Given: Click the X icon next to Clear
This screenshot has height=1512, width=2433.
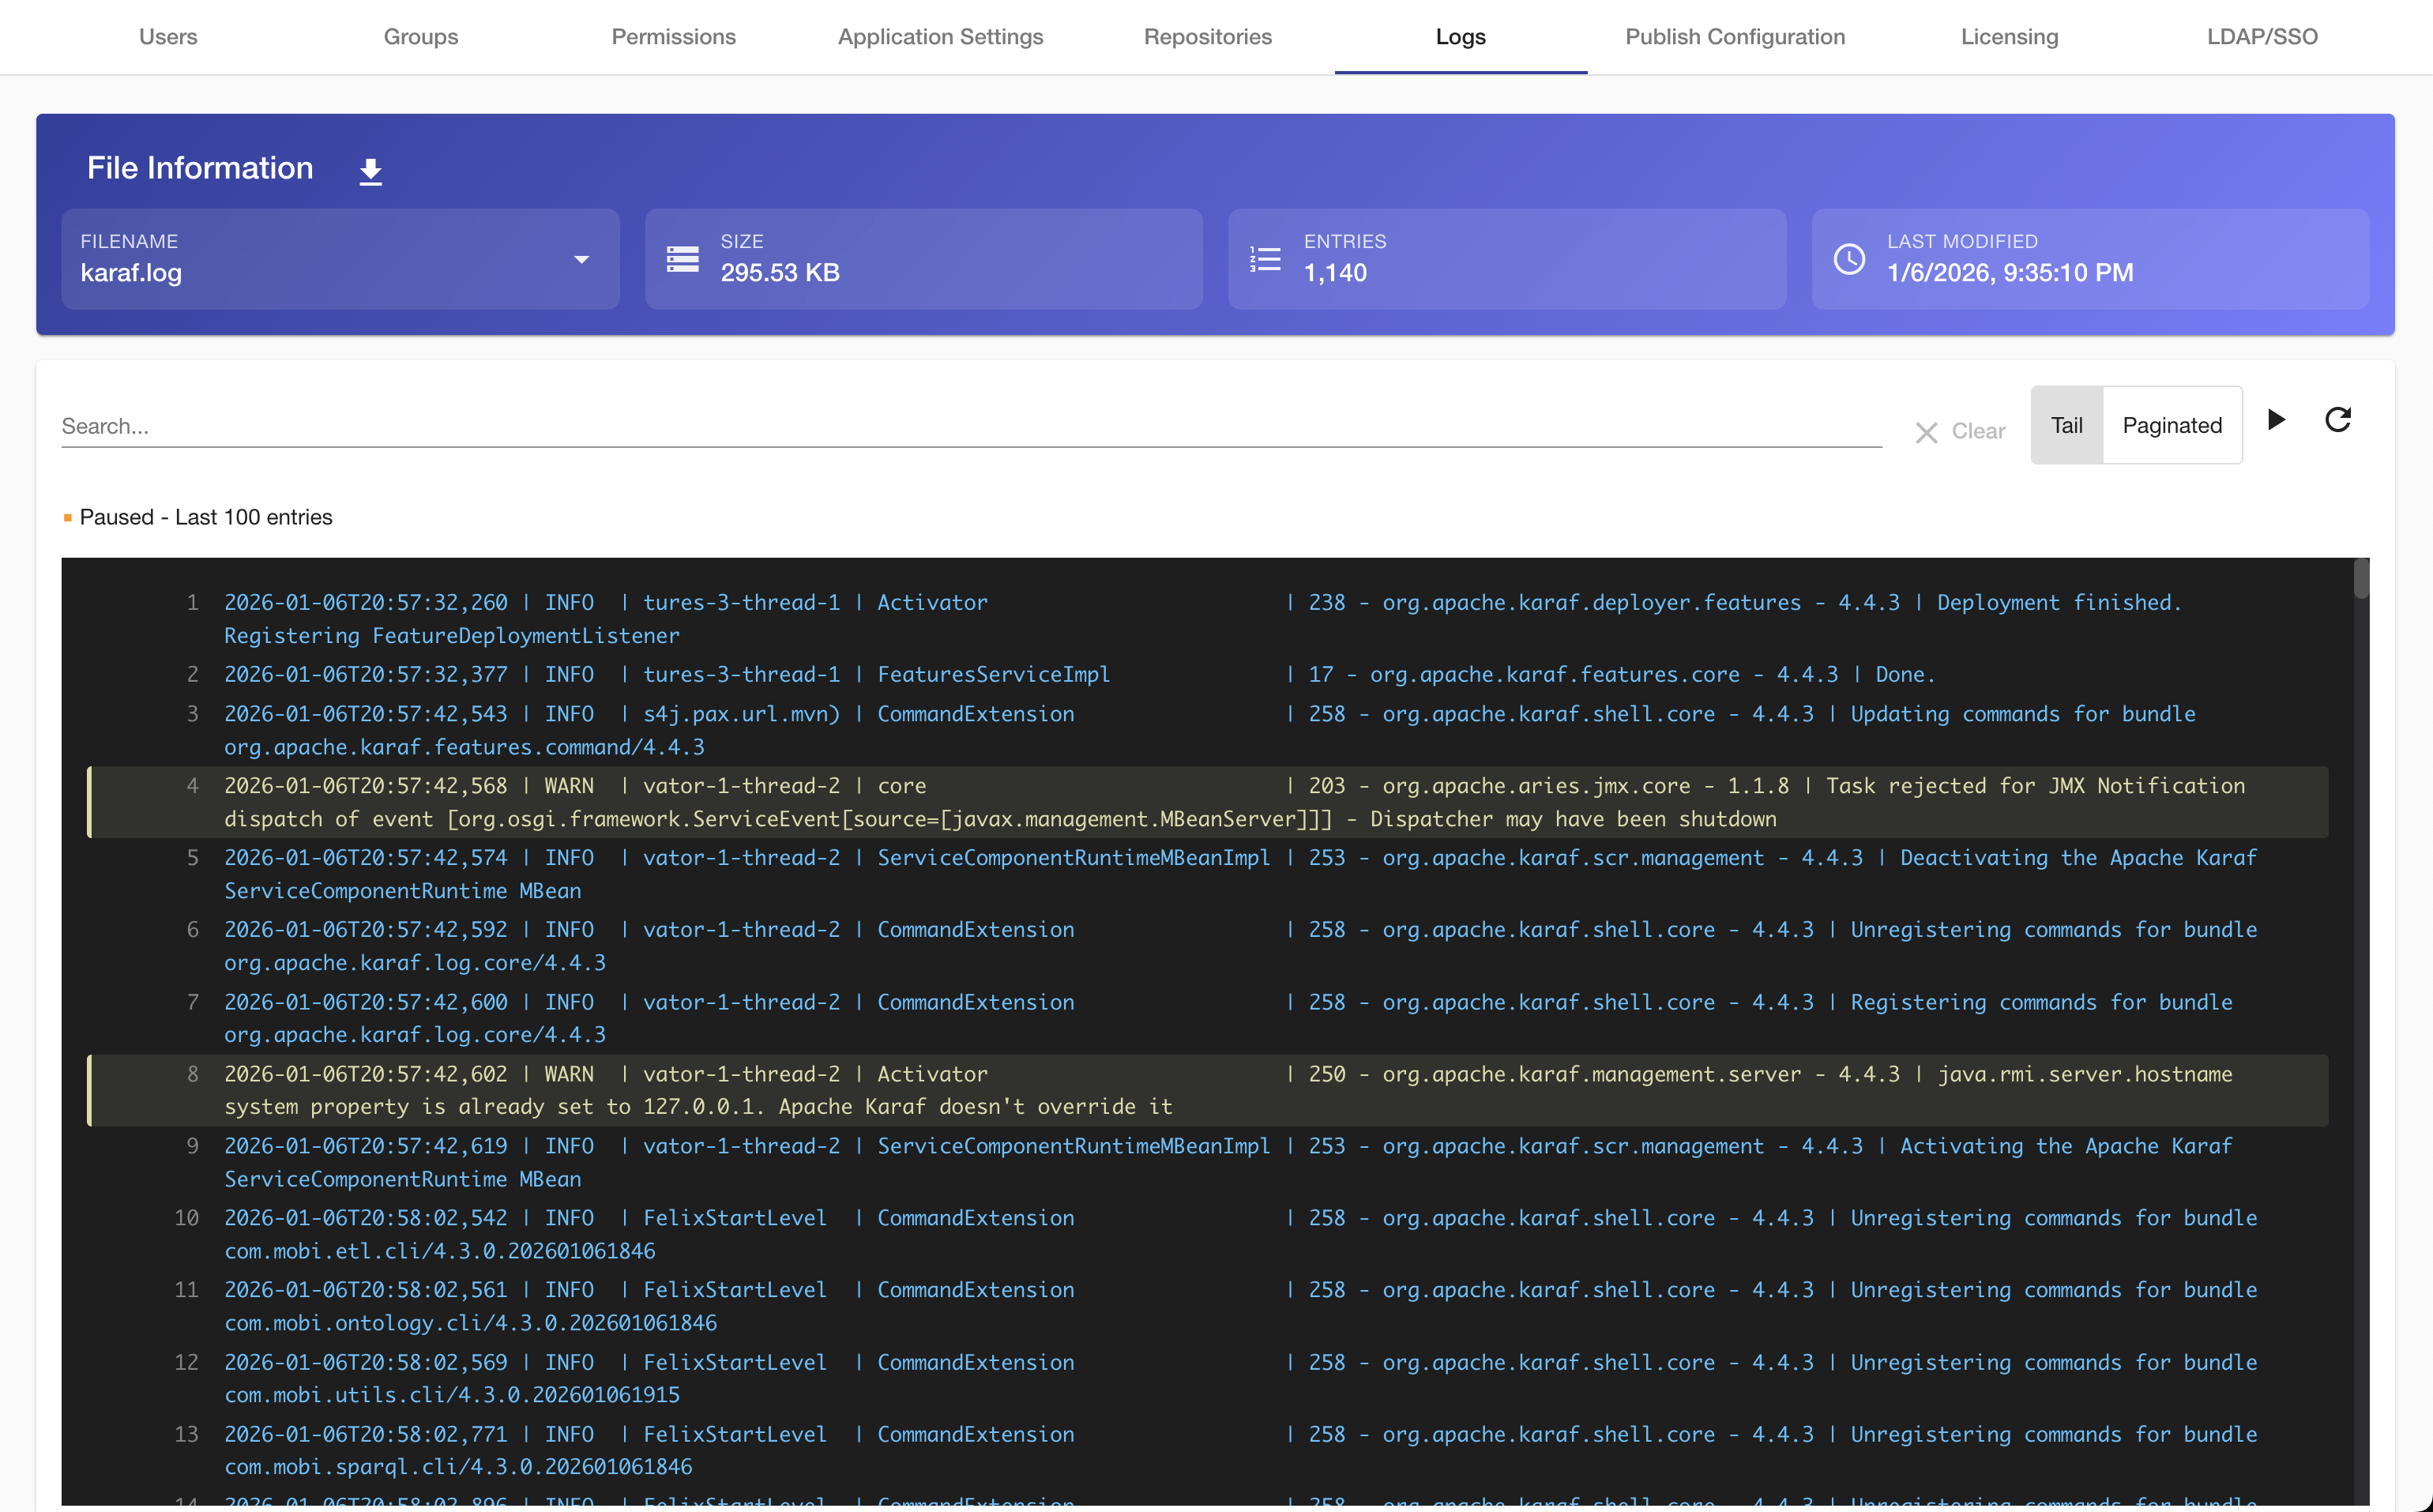Looking at the screenshot, I should (x=1926, y=432).
